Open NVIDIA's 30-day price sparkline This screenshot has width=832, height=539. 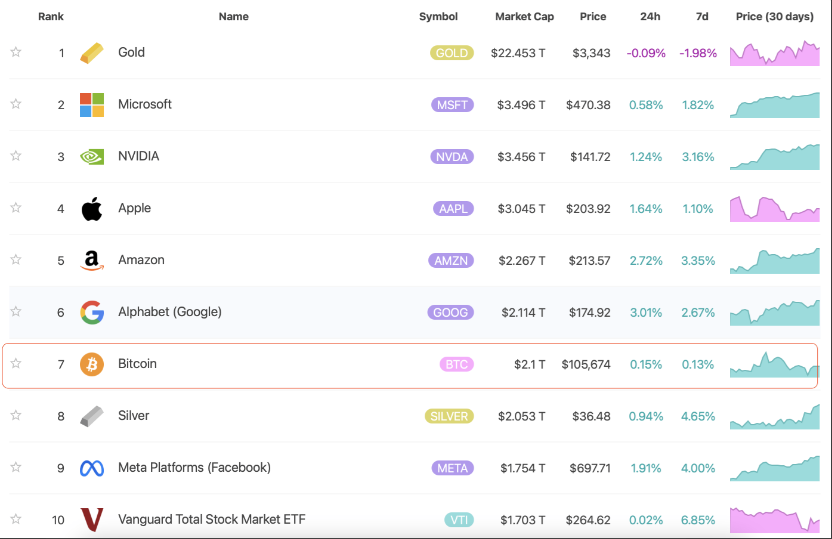pos(775,157)
